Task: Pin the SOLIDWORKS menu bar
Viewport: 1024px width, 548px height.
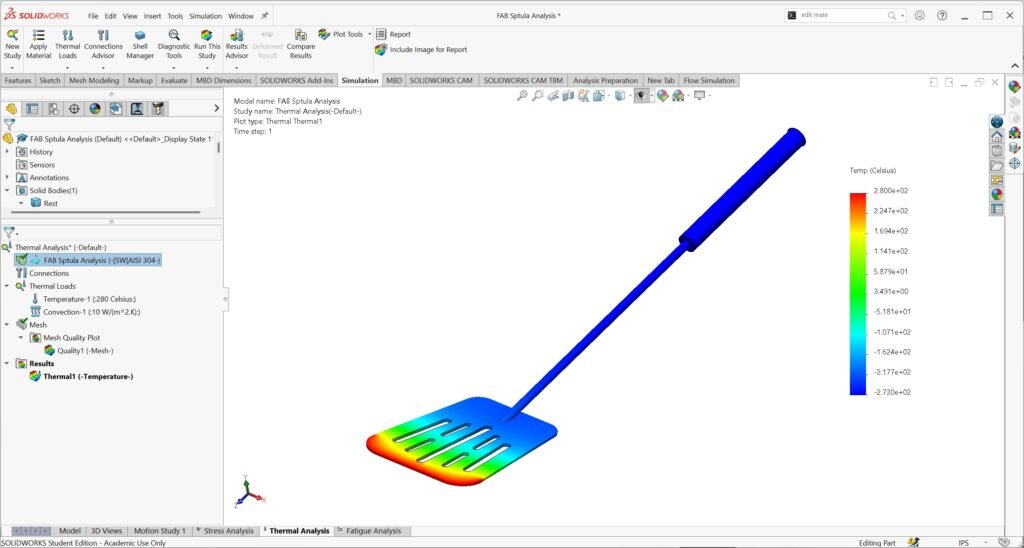Action: 264,16
